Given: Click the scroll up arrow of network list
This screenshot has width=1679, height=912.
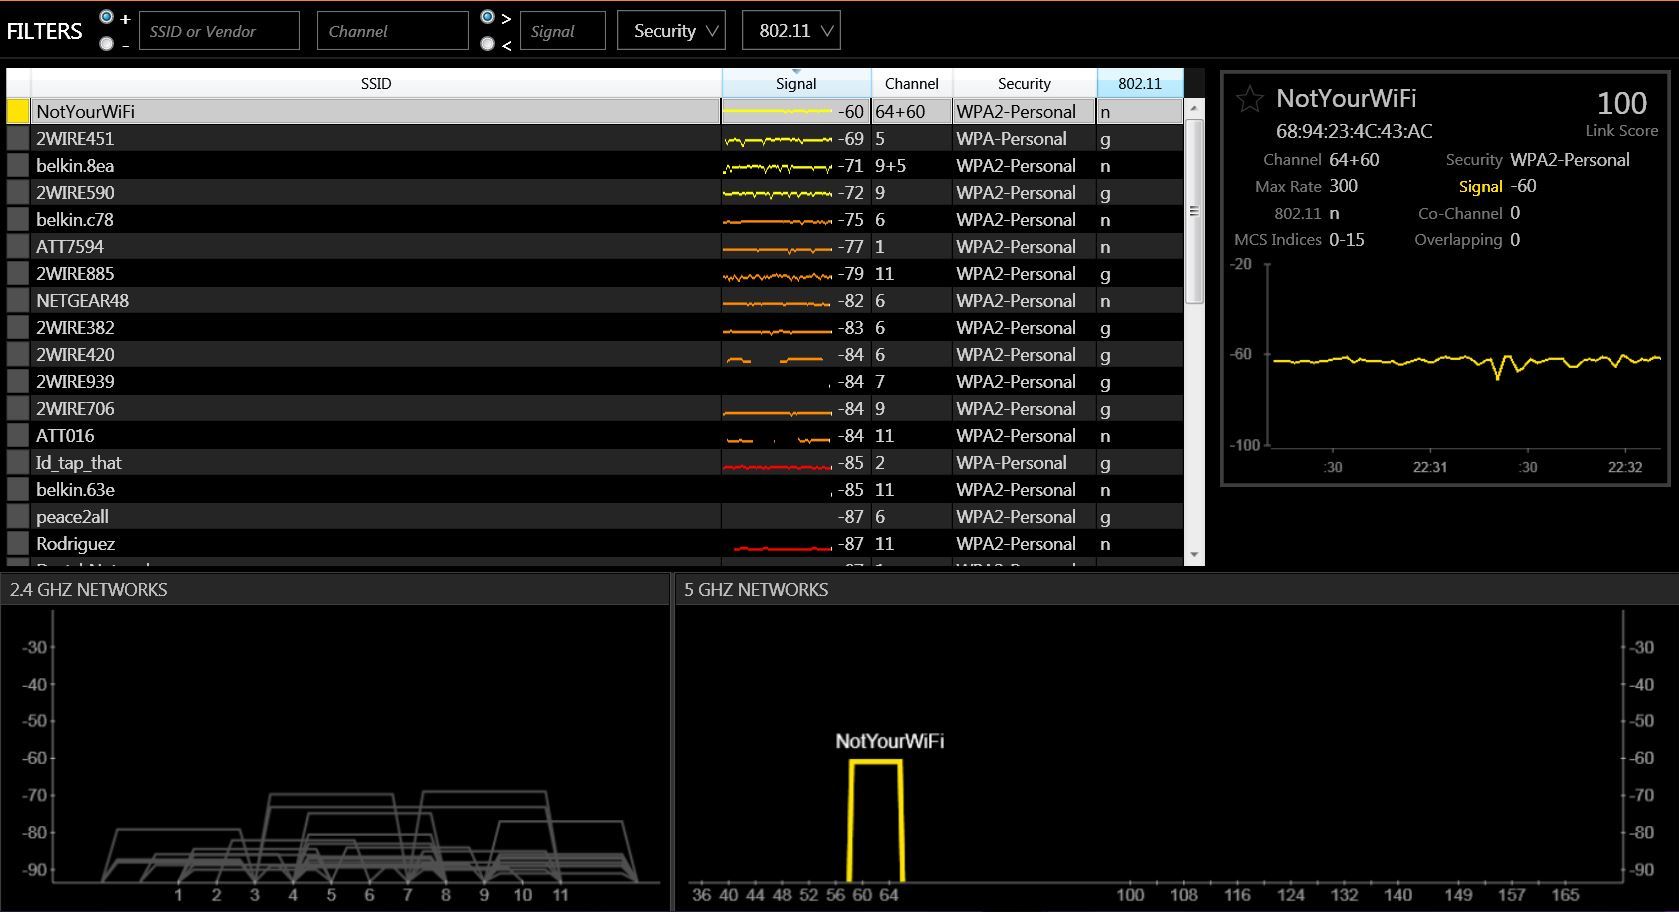Looking at the screenshot, I should pos(1193,108).
